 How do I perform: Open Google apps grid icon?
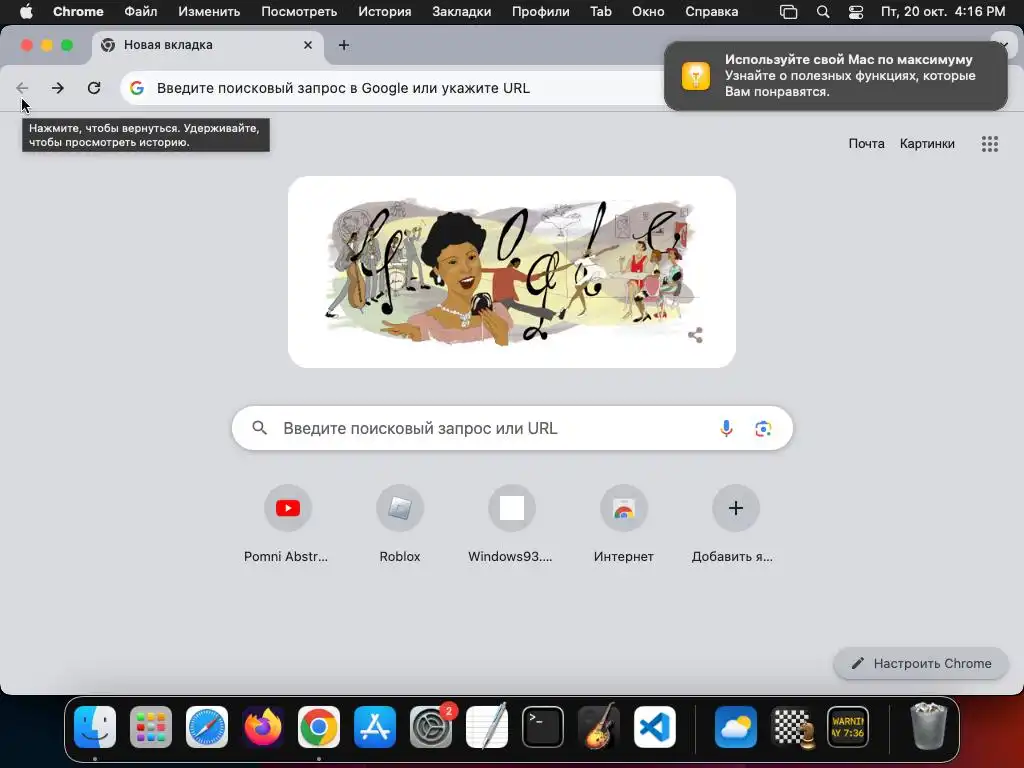coord(990,144)
